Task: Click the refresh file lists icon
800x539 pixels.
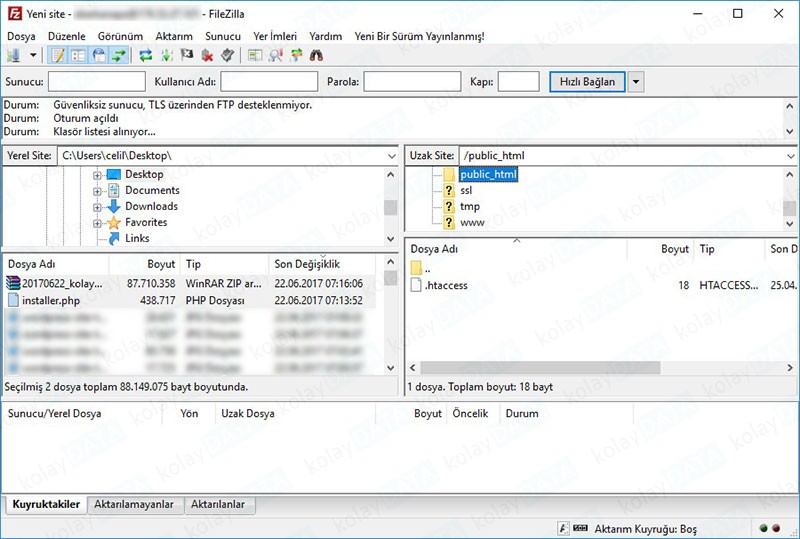Action: (146, 55)
